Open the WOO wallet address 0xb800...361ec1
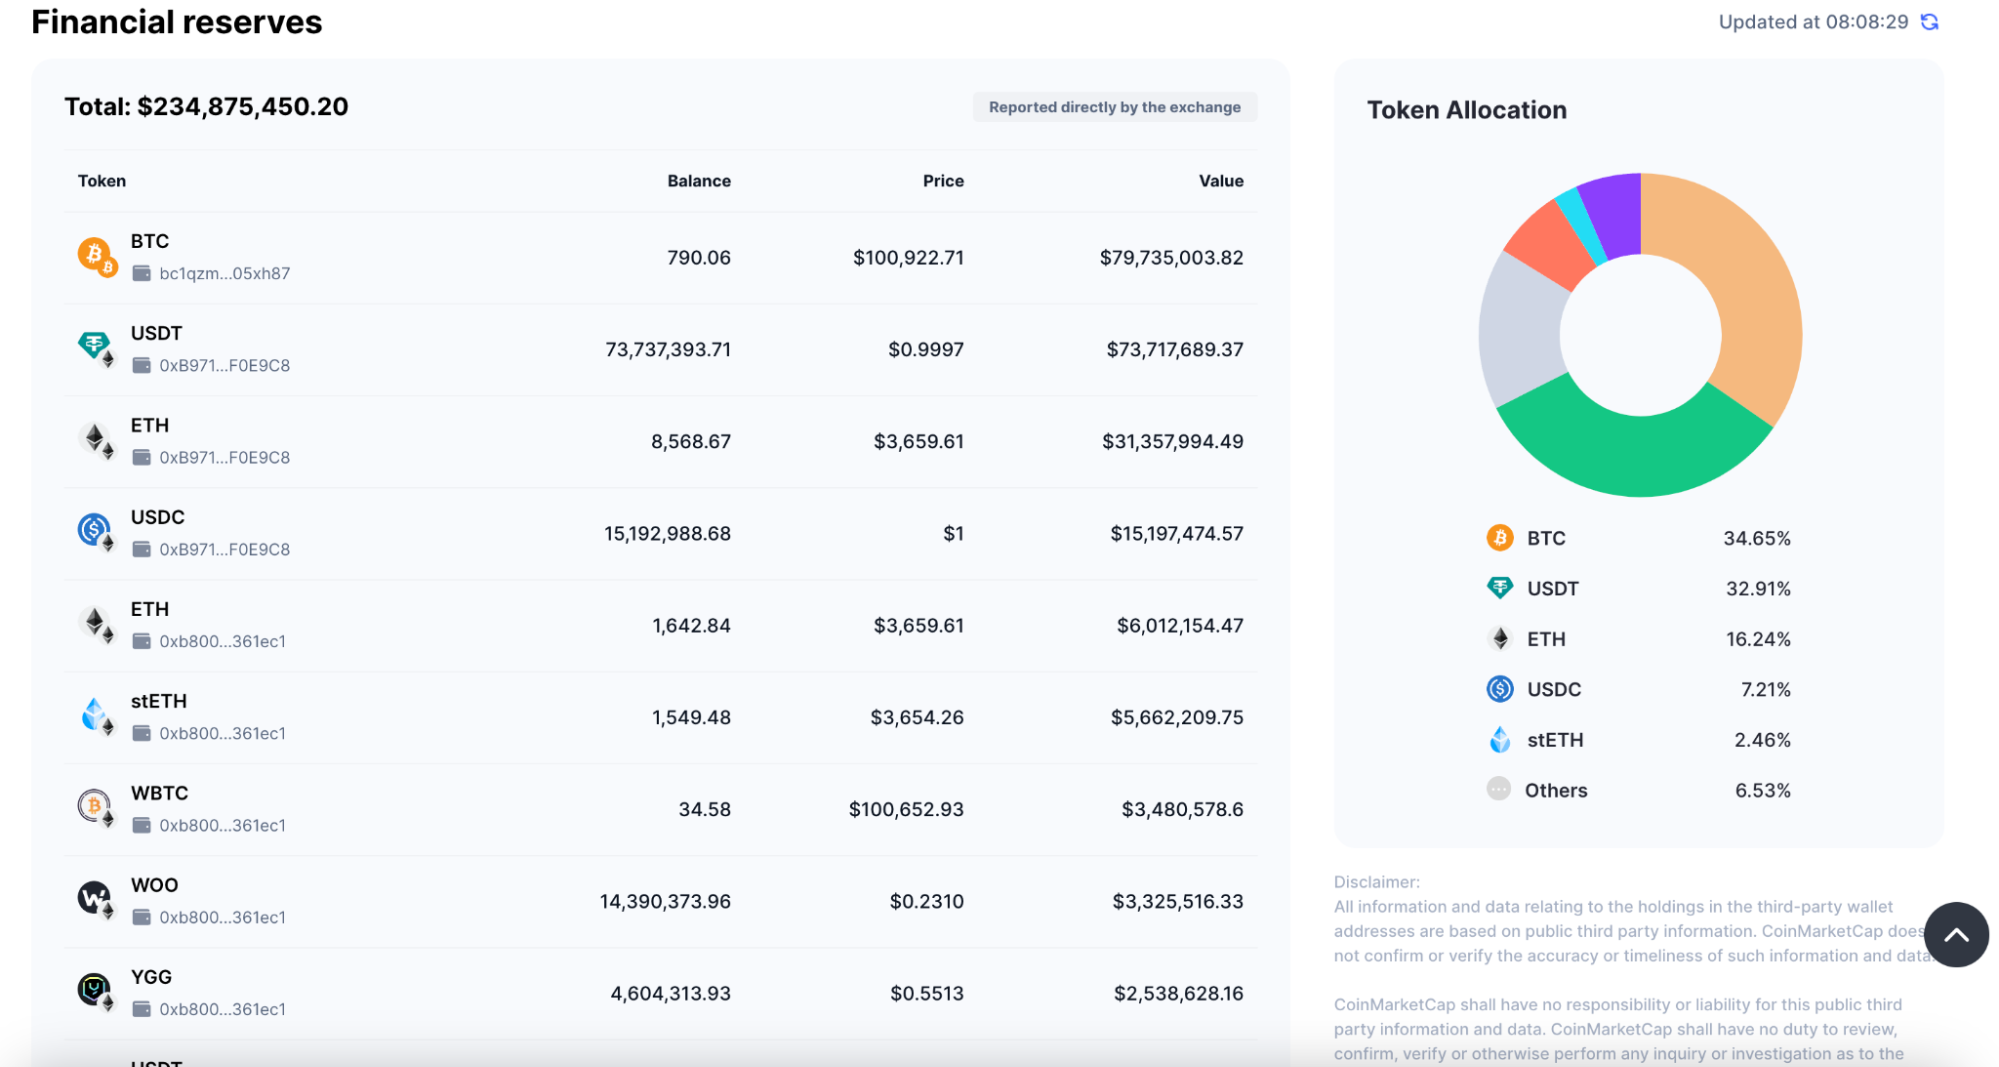The image size is (1999, 1067). (x=222, y=918)
